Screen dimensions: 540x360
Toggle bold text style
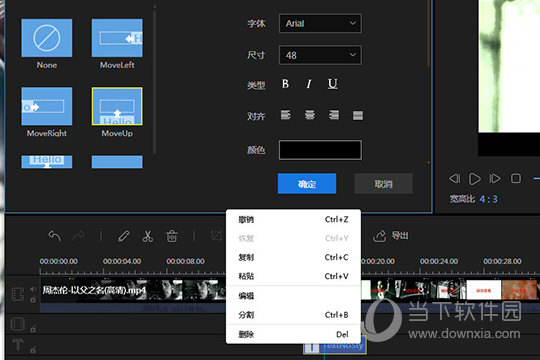(285, 84)
